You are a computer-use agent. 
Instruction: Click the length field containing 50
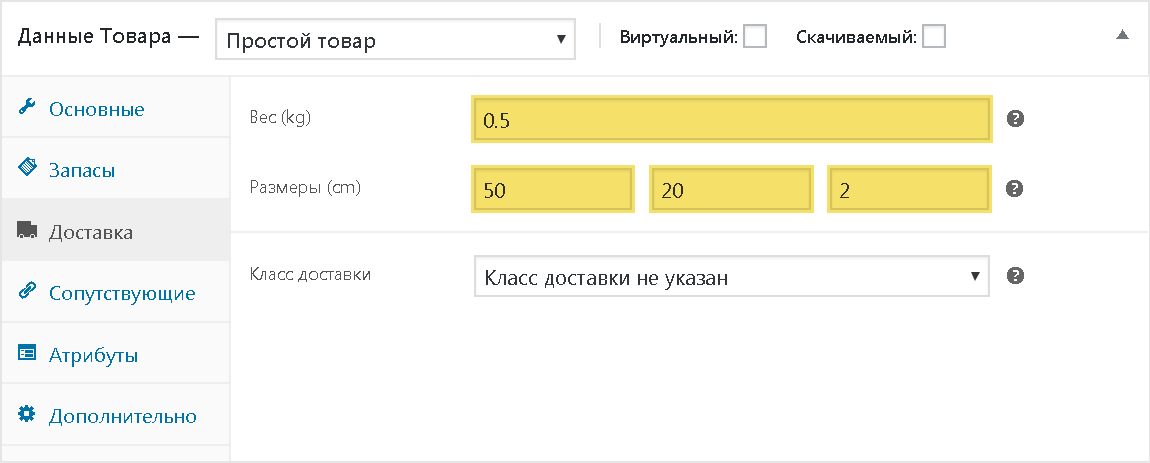coord(553,190)
